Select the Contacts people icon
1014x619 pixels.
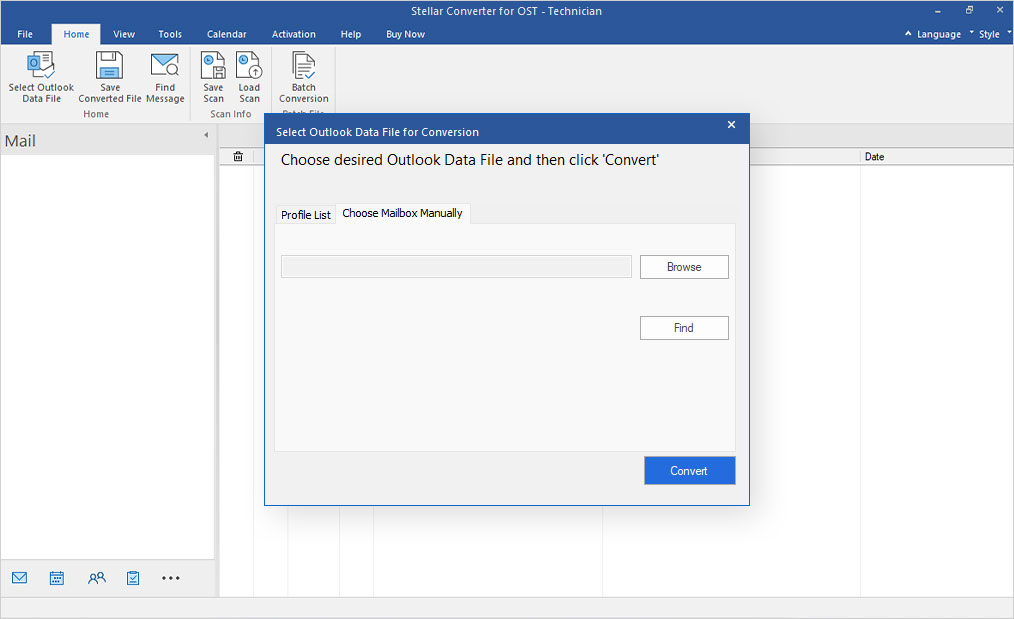96,578
